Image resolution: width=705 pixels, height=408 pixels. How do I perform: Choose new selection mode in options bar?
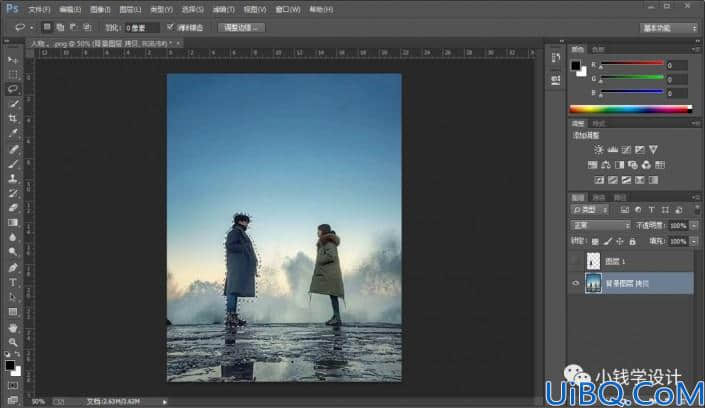pos(47,27)
